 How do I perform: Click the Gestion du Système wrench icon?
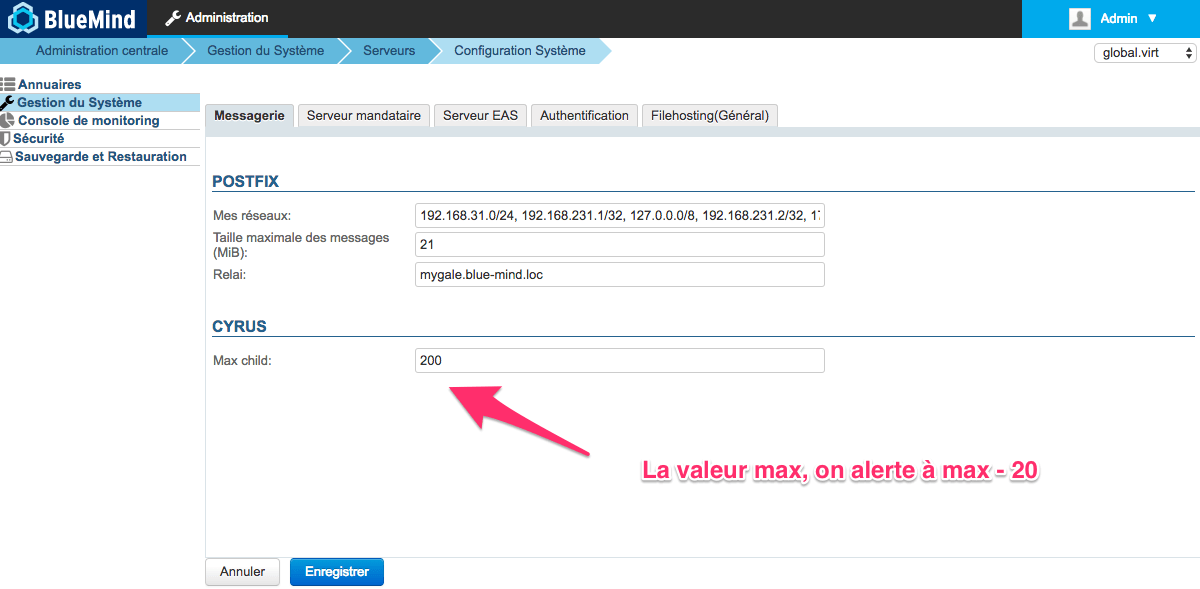coord(8,103)
